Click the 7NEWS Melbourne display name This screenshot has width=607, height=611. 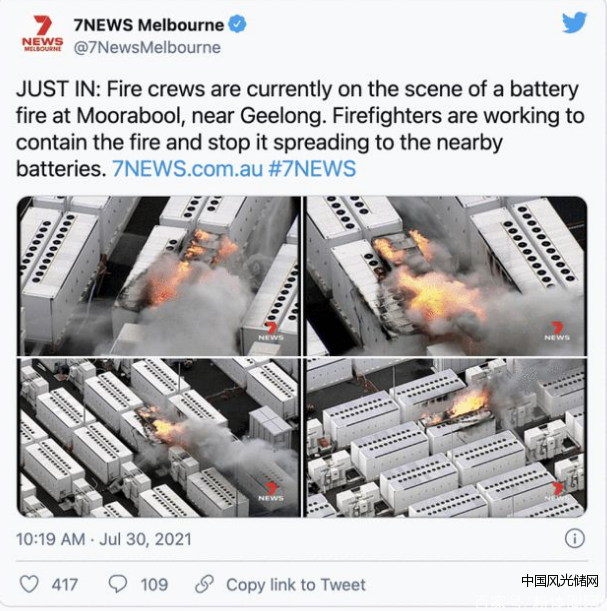point(149,25)
